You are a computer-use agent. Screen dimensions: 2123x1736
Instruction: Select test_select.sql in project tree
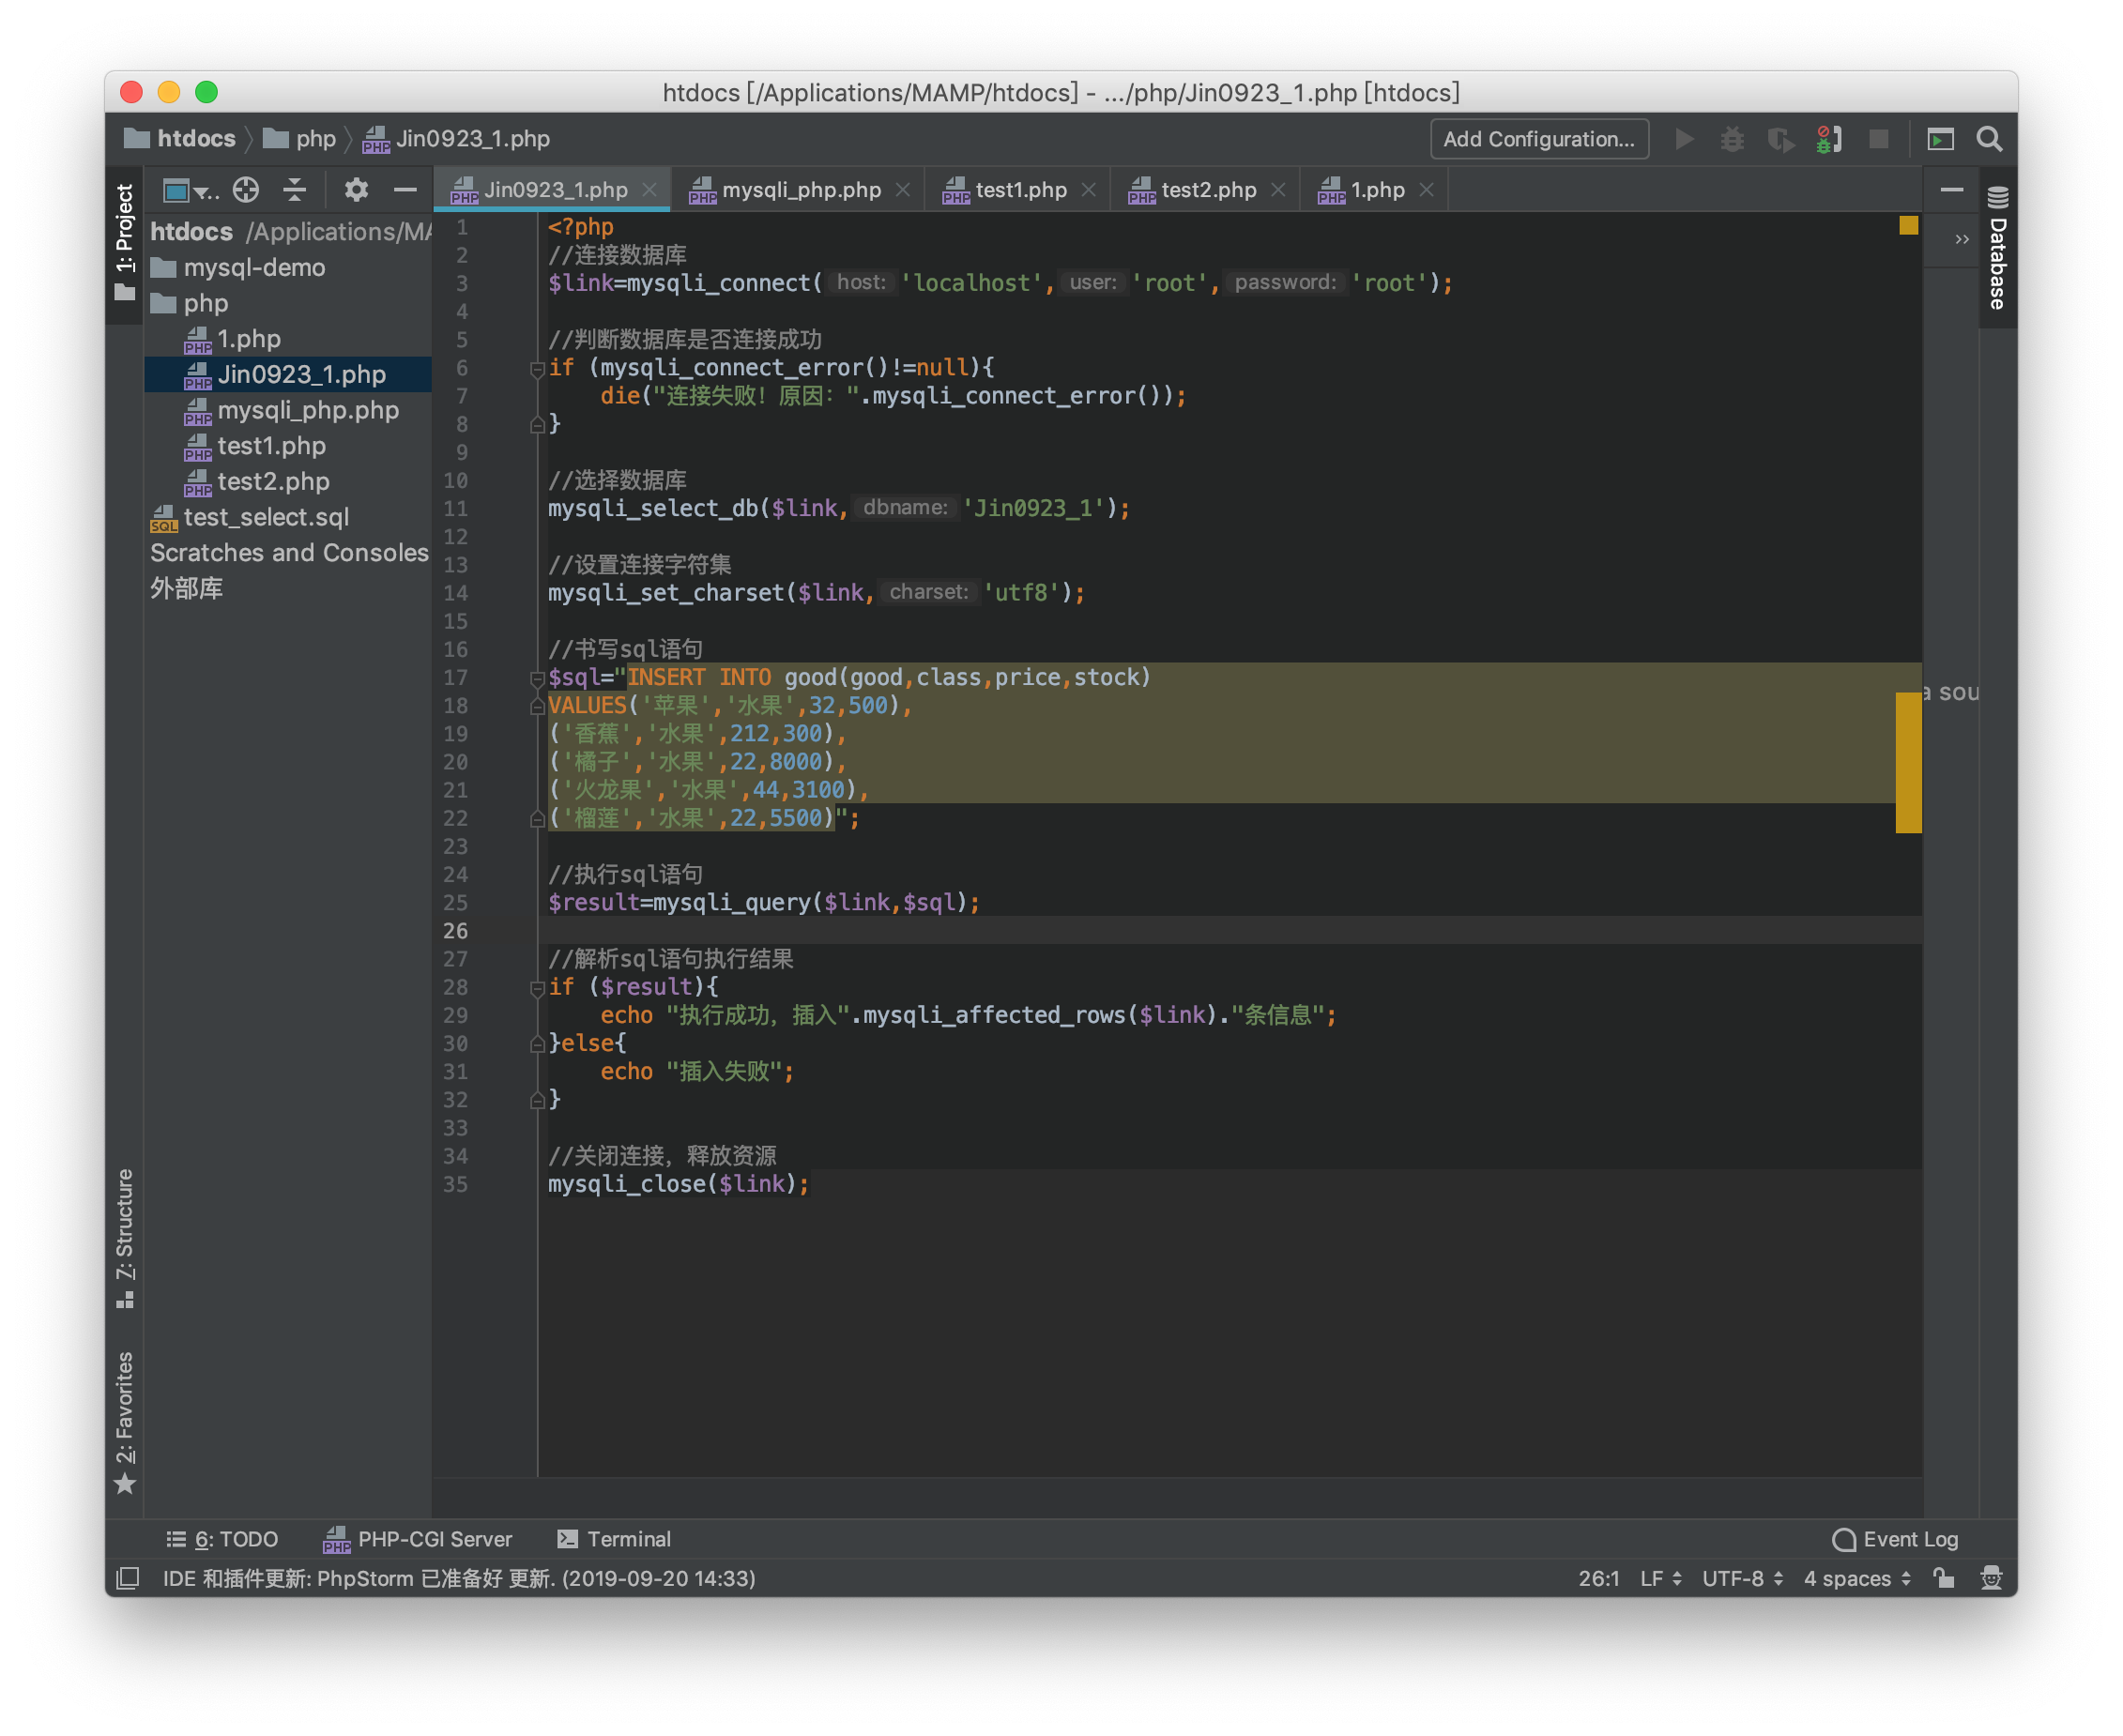coord(288,517)
